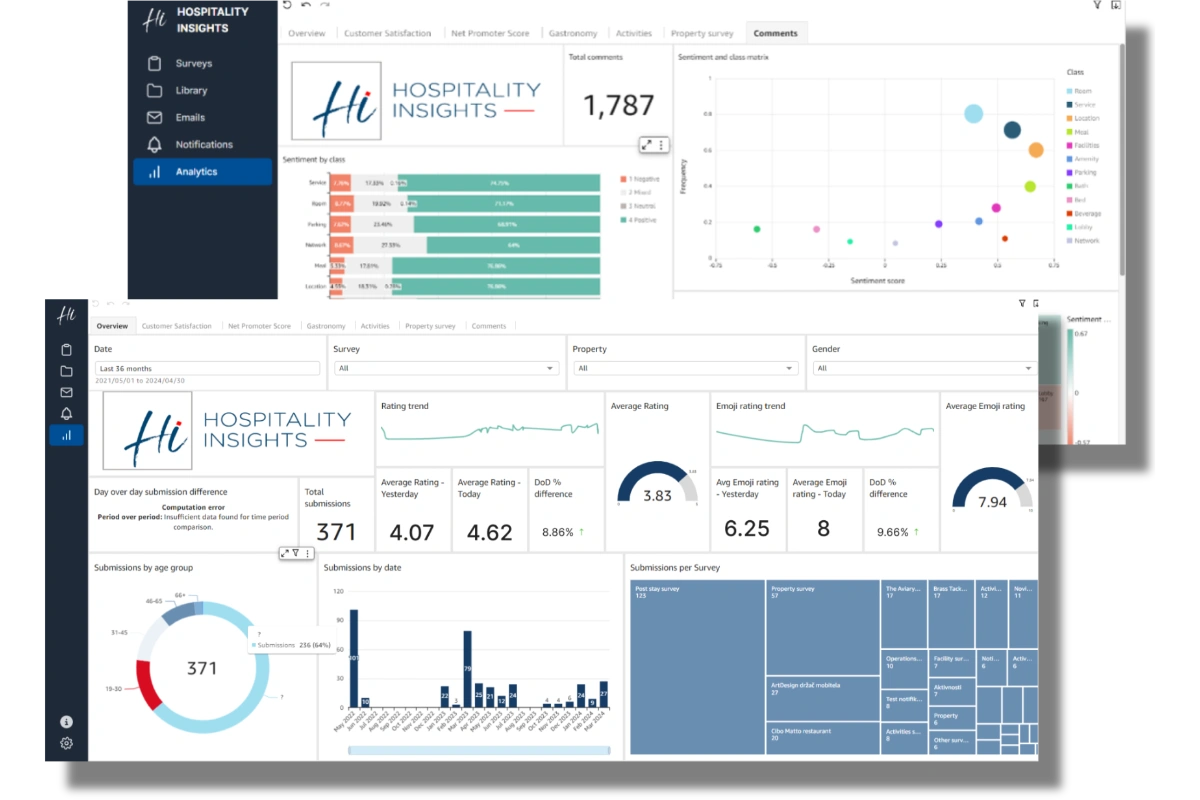This screenshot has width=1200, height=800.
Task: Toggle the '4 Positive' sentiment legend entry
Action: coord(642,219)
